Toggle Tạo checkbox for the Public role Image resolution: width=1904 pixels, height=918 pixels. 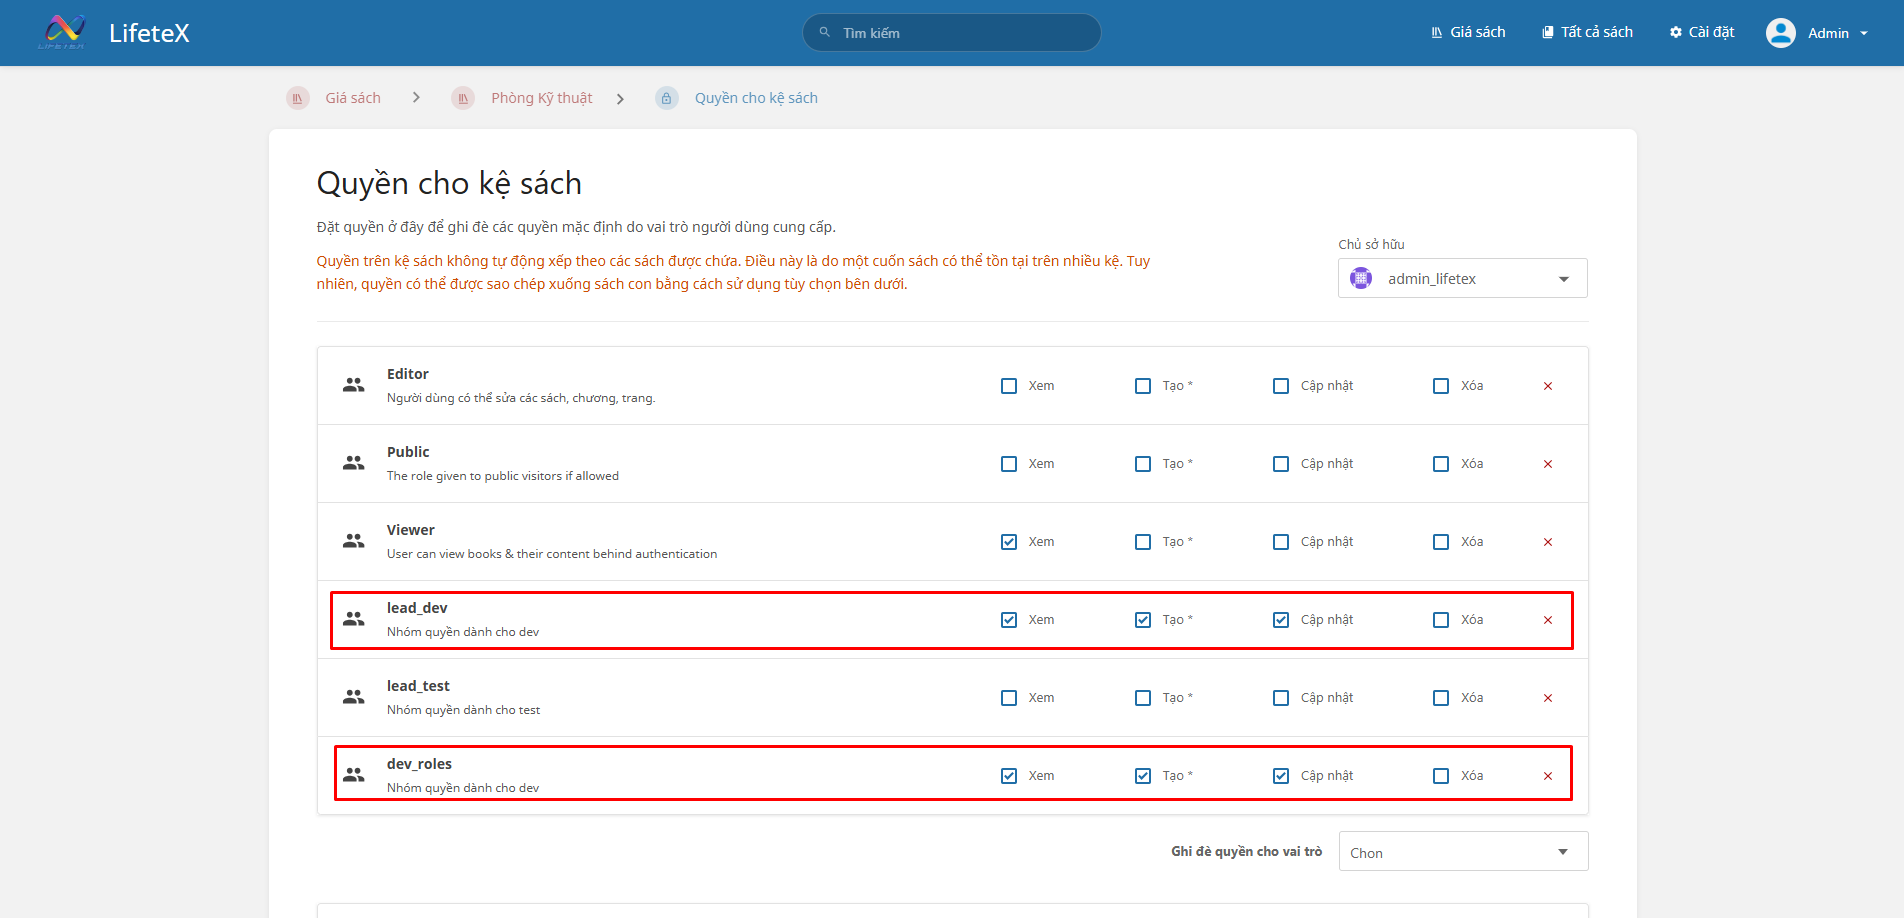pos(1143,464)
